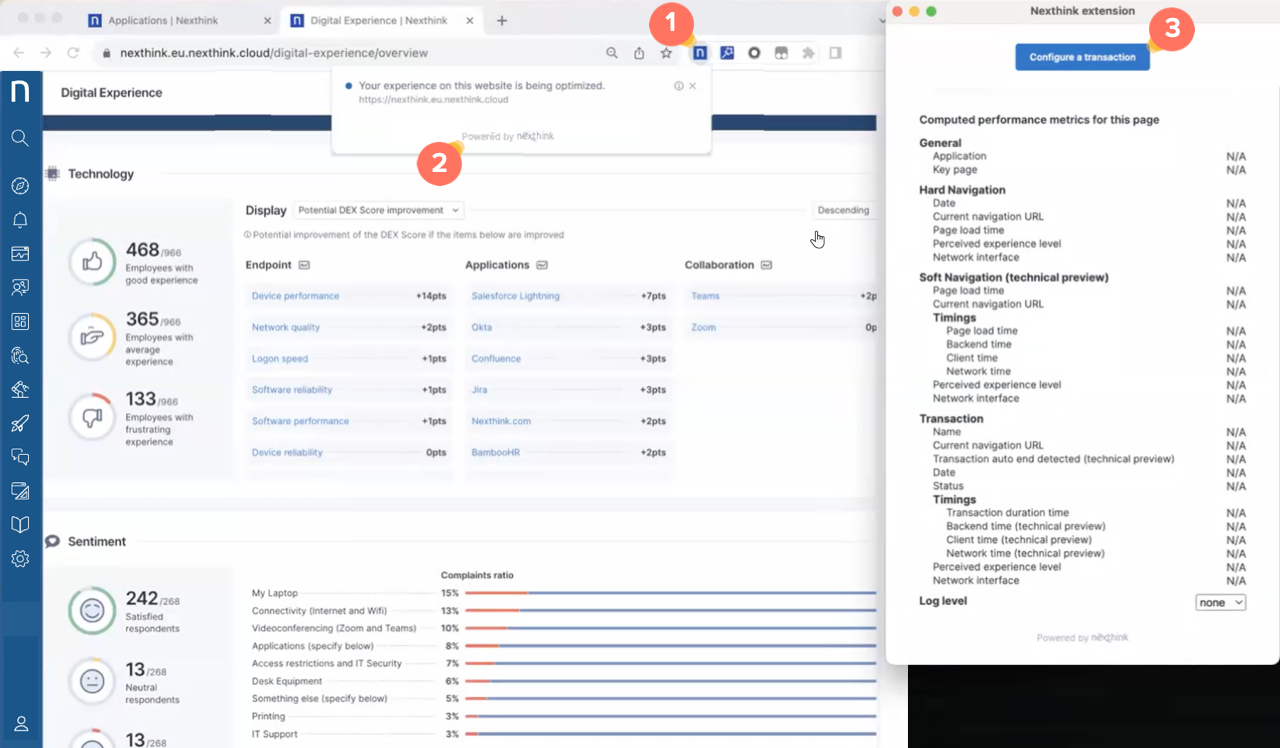Bookmark this page with the star icon

point(666,53)
